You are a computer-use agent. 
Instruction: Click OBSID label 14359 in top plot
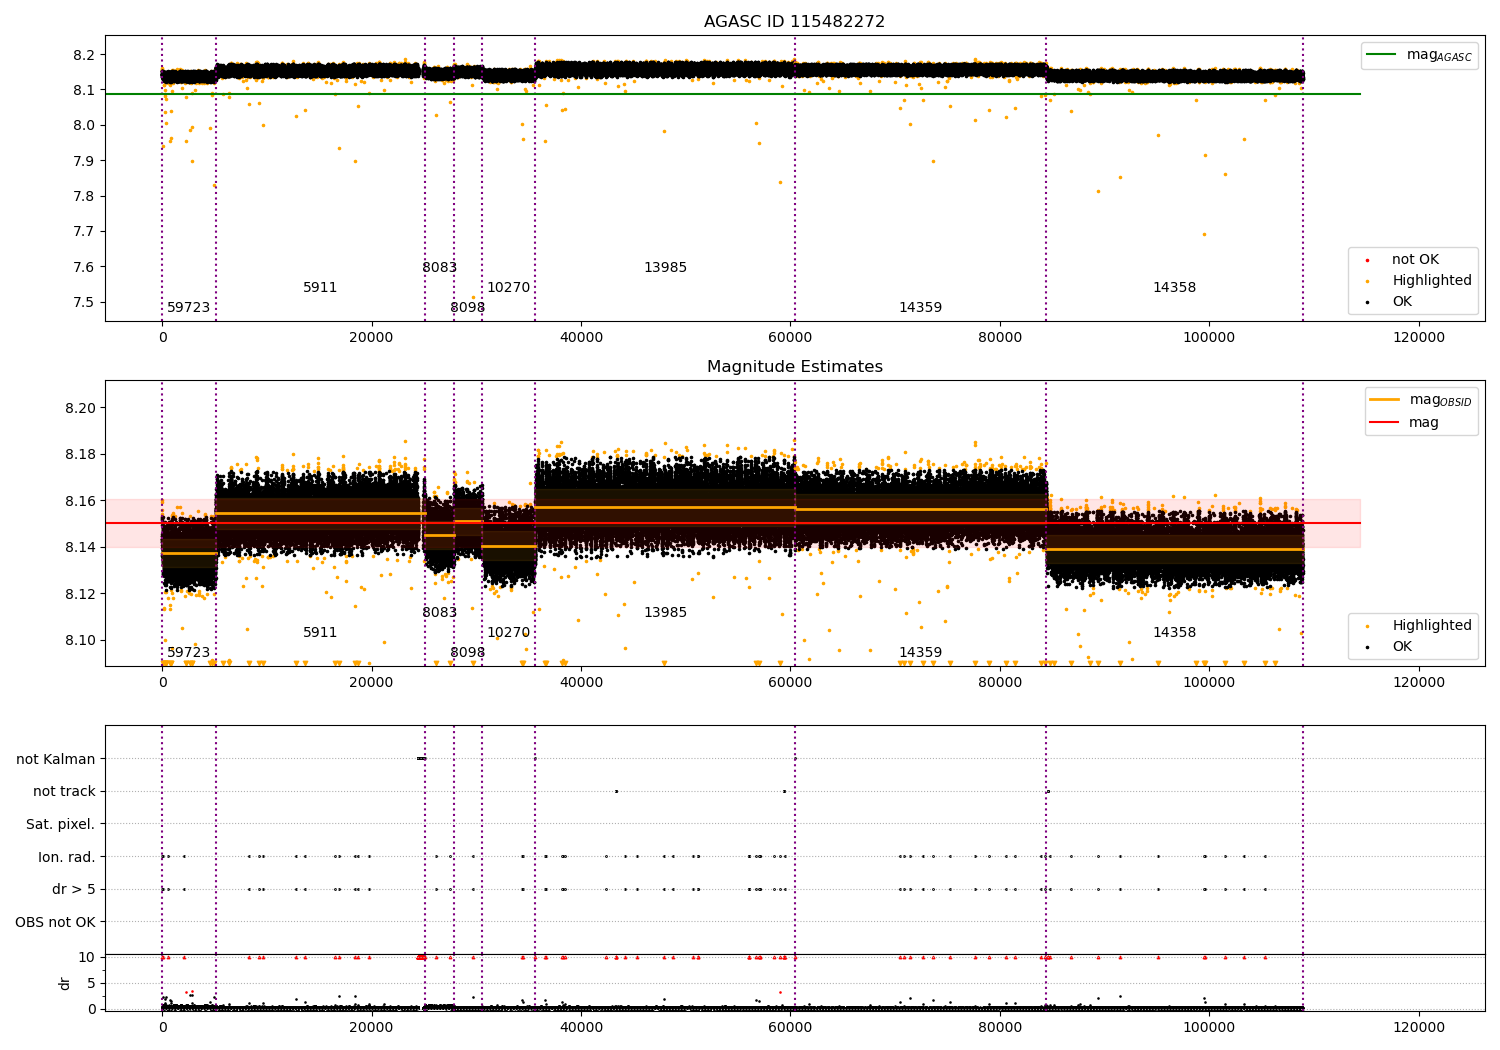pos(920,308)
